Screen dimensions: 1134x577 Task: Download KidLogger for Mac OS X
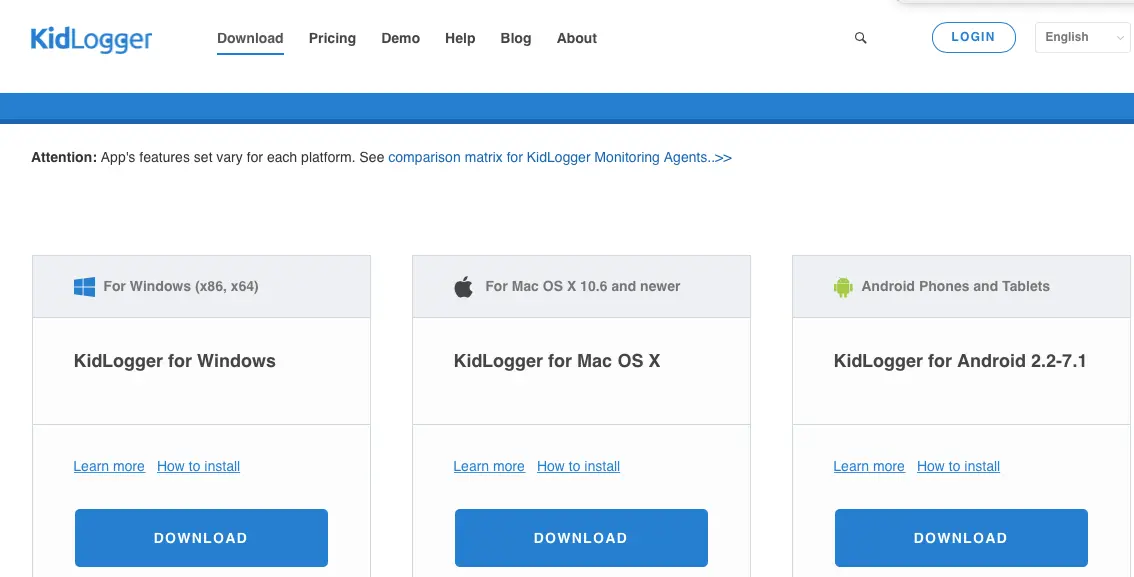tap(581, 538)
